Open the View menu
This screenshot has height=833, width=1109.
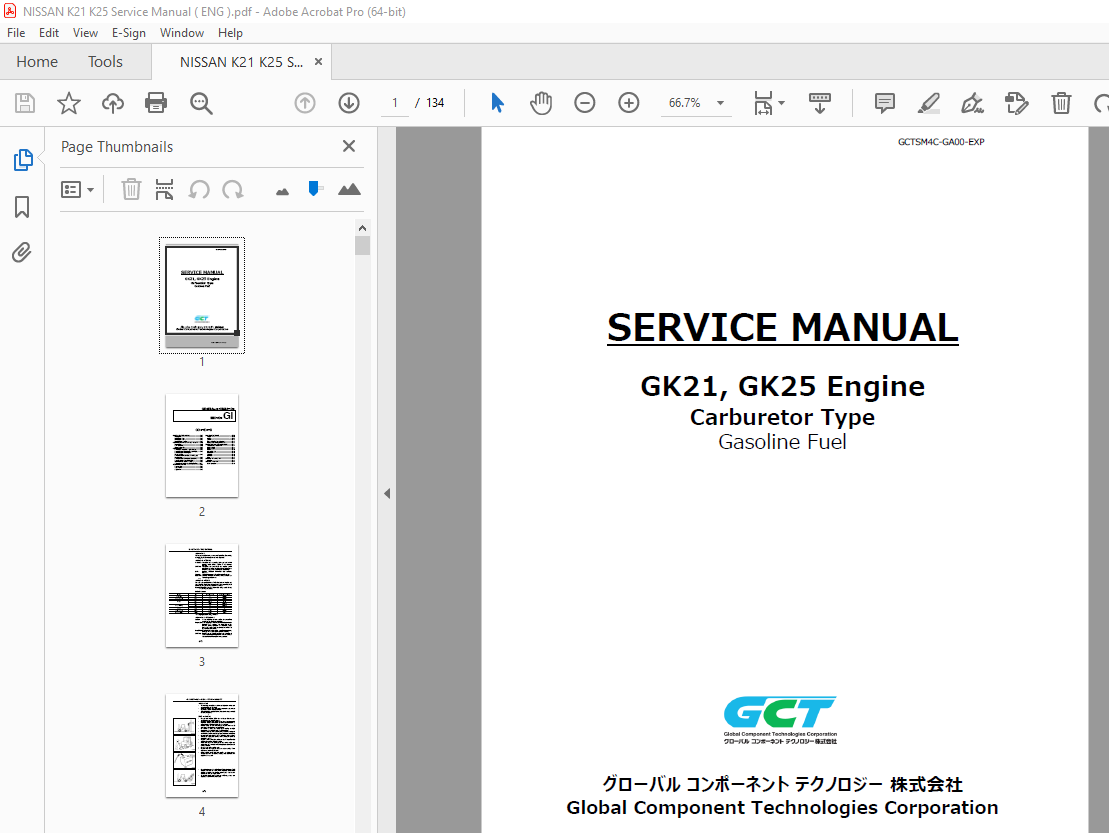tap(85, 33)
